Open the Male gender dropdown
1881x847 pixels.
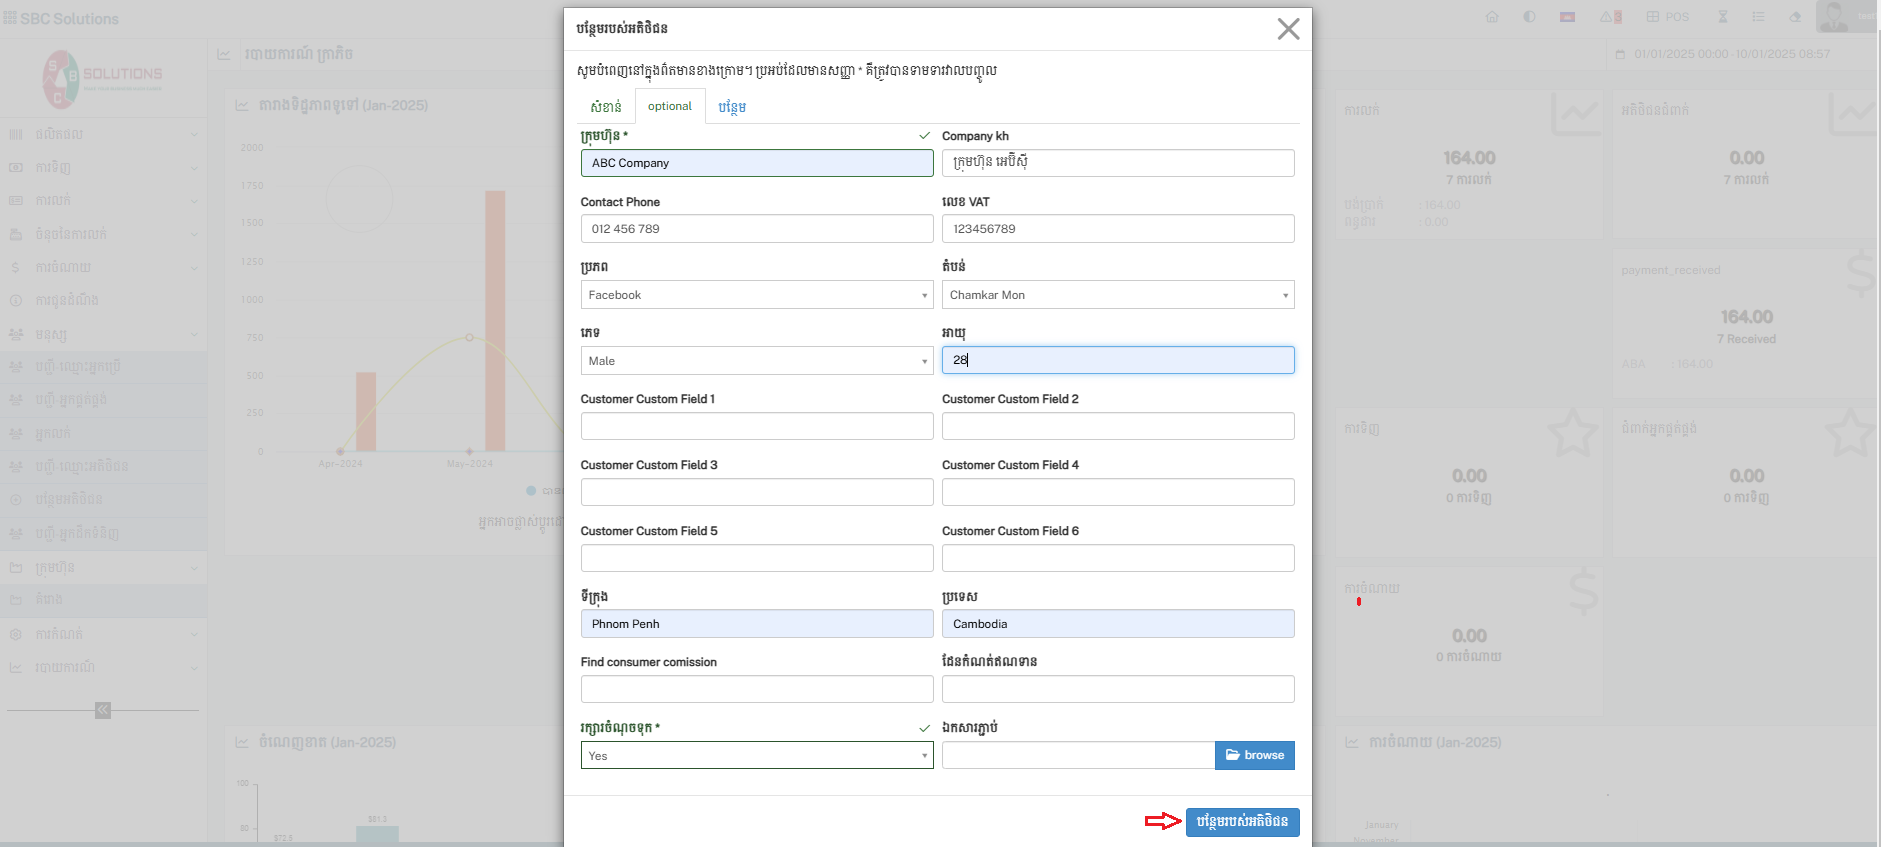[x=756, y=361]
